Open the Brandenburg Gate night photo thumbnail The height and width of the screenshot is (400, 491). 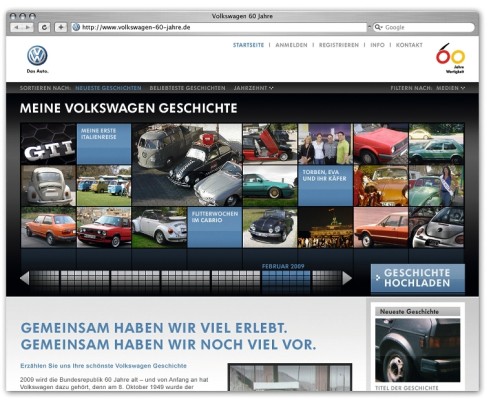click(x=325, y=227)
